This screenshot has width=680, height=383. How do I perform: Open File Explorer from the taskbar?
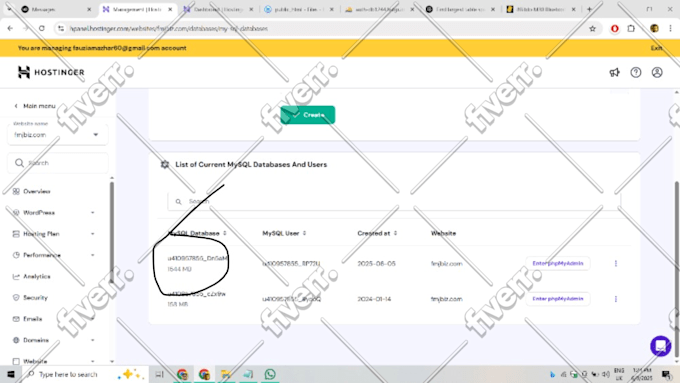coord(226,374)
